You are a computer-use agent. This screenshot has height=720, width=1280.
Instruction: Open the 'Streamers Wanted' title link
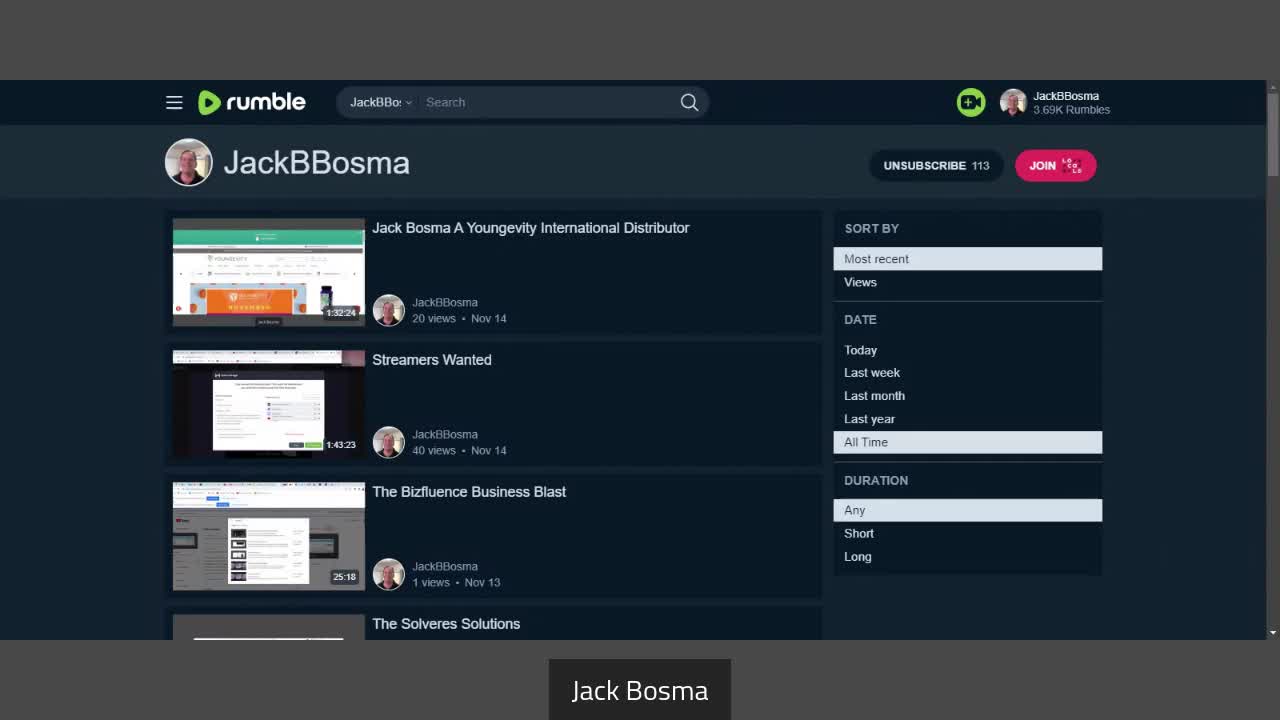click(432, 360)
